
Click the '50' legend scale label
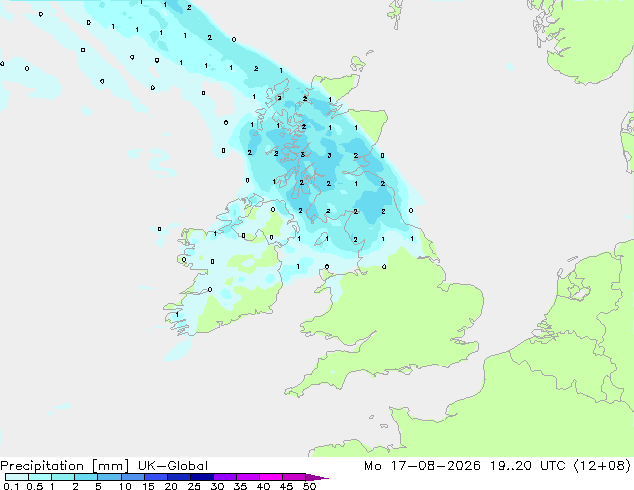[x=309, y=486]
